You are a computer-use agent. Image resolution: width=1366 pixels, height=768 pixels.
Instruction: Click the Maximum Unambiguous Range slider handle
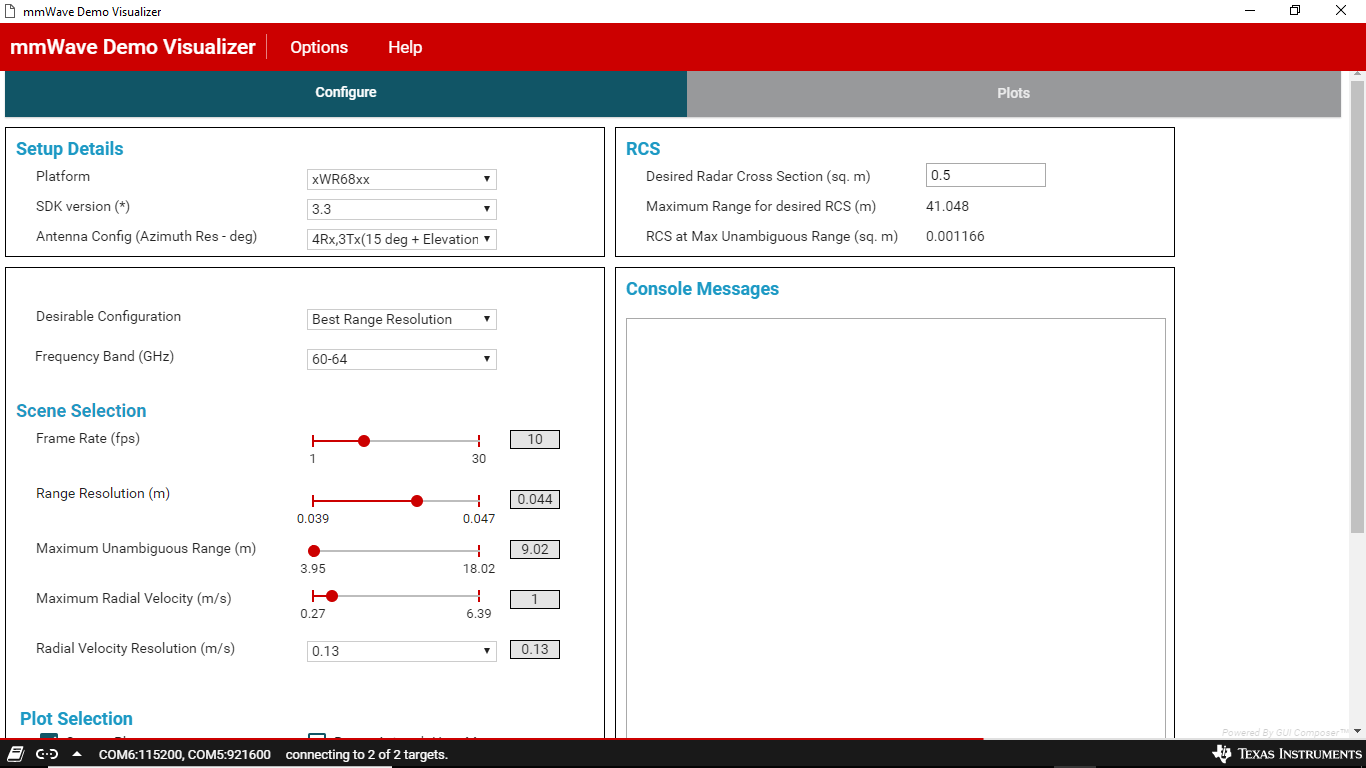click(314, 551)
